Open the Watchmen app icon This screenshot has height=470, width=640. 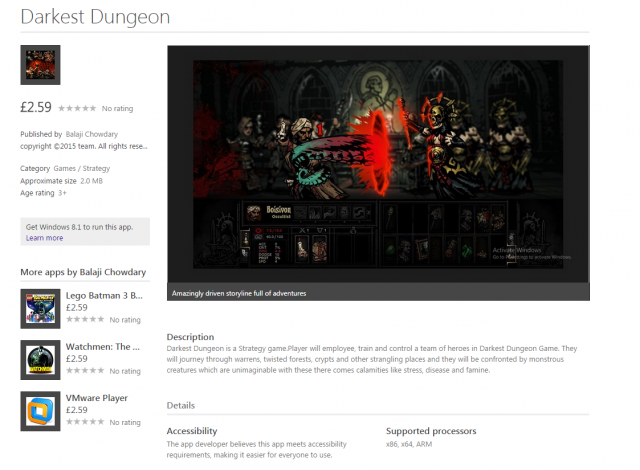(40, 360)
